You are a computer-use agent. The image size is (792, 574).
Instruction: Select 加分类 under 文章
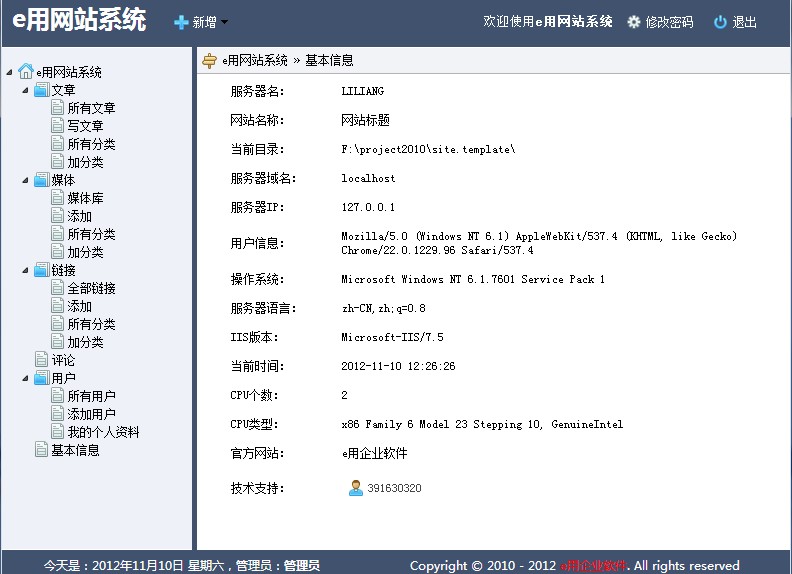pos(85,162)
